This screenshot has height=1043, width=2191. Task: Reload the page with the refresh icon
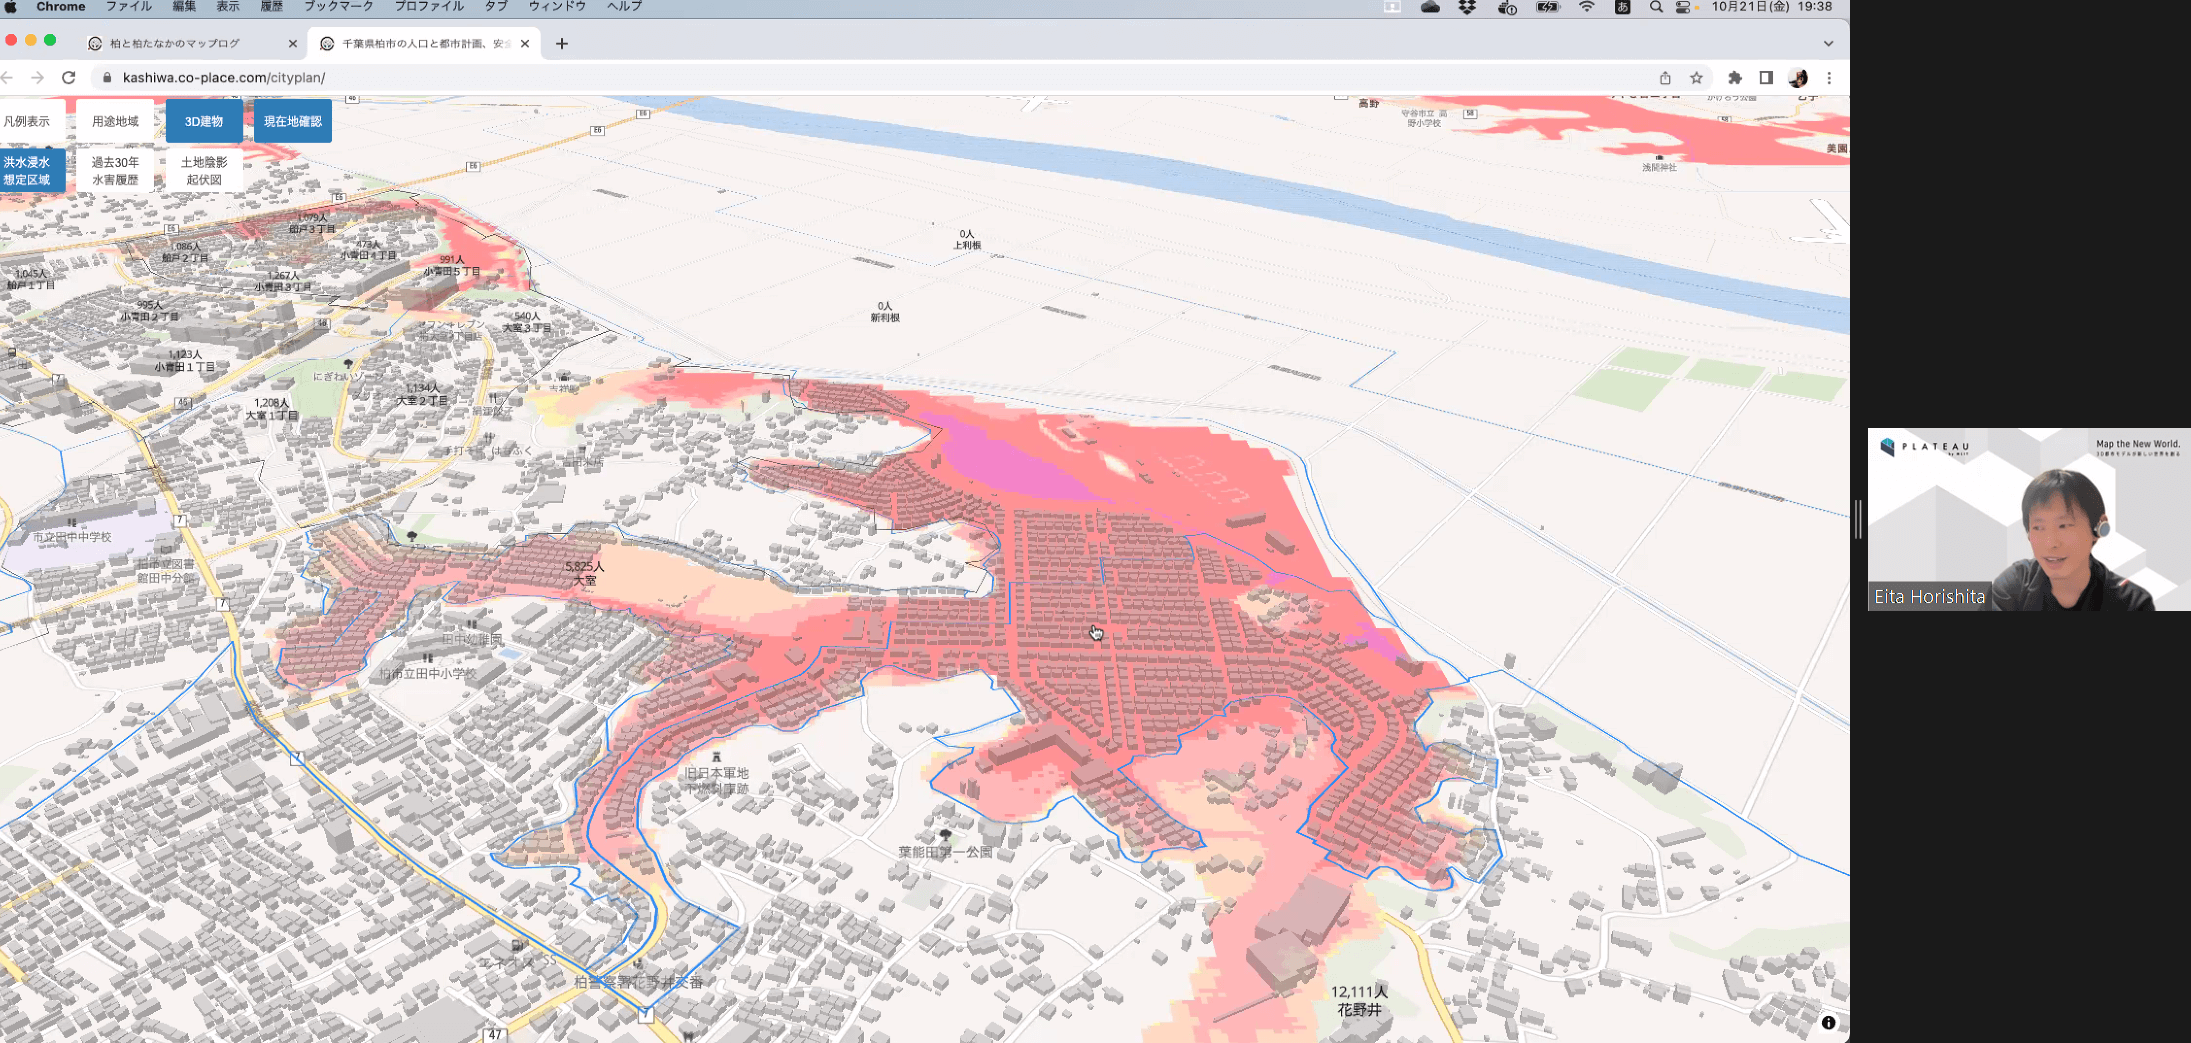coord(69,77)
